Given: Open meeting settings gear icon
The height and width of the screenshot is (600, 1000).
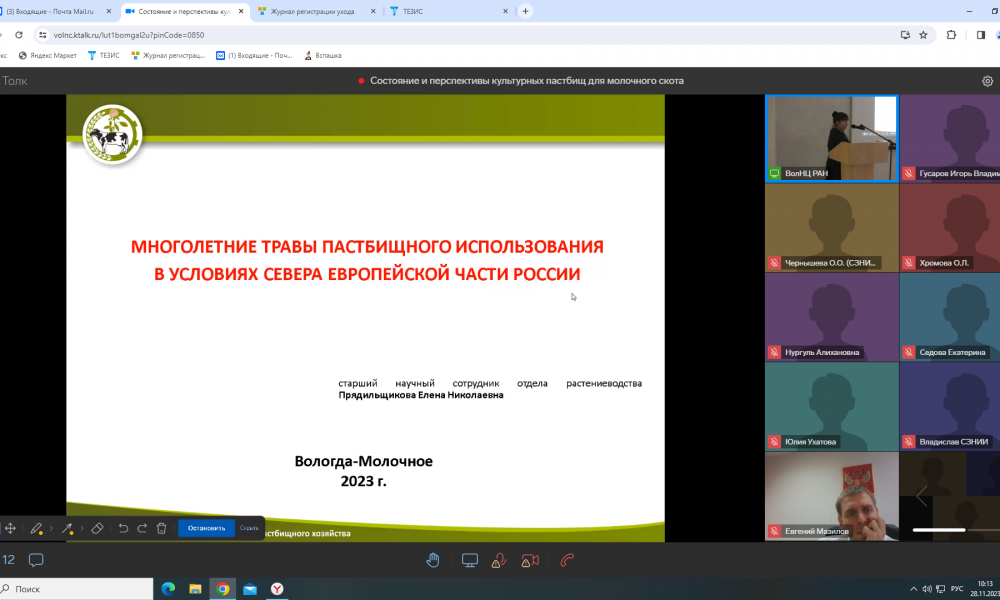Looking at the screenshot, I should tap(987, 81).
